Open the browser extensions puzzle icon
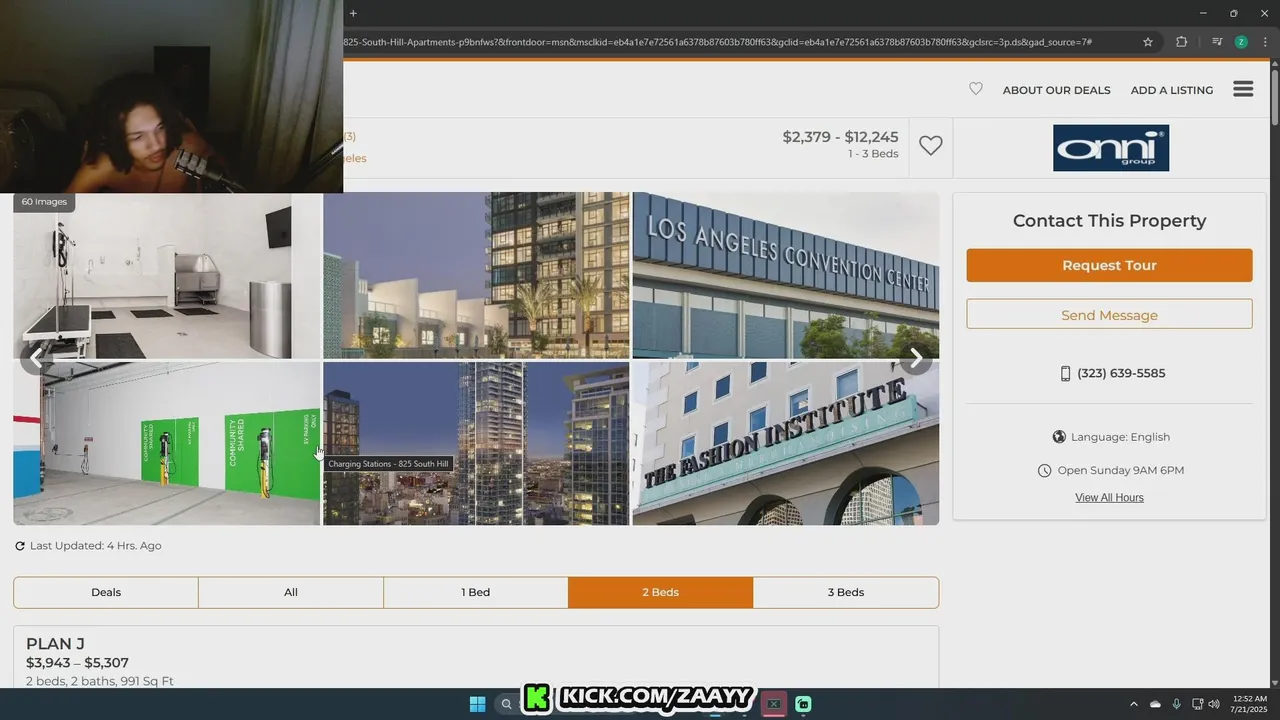Viewport: 1280px width, 720px height. click(1182, 42)
